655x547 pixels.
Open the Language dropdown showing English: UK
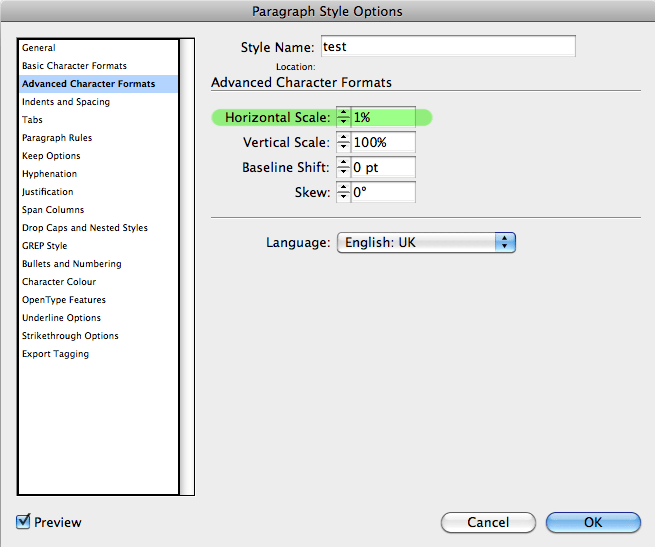[426, 242]
